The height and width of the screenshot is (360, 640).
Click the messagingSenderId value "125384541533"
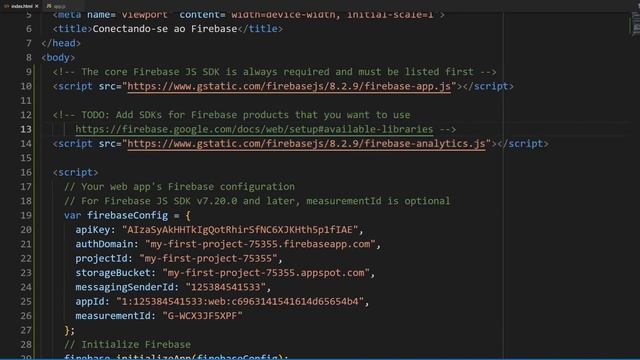[x=225, y=287]
